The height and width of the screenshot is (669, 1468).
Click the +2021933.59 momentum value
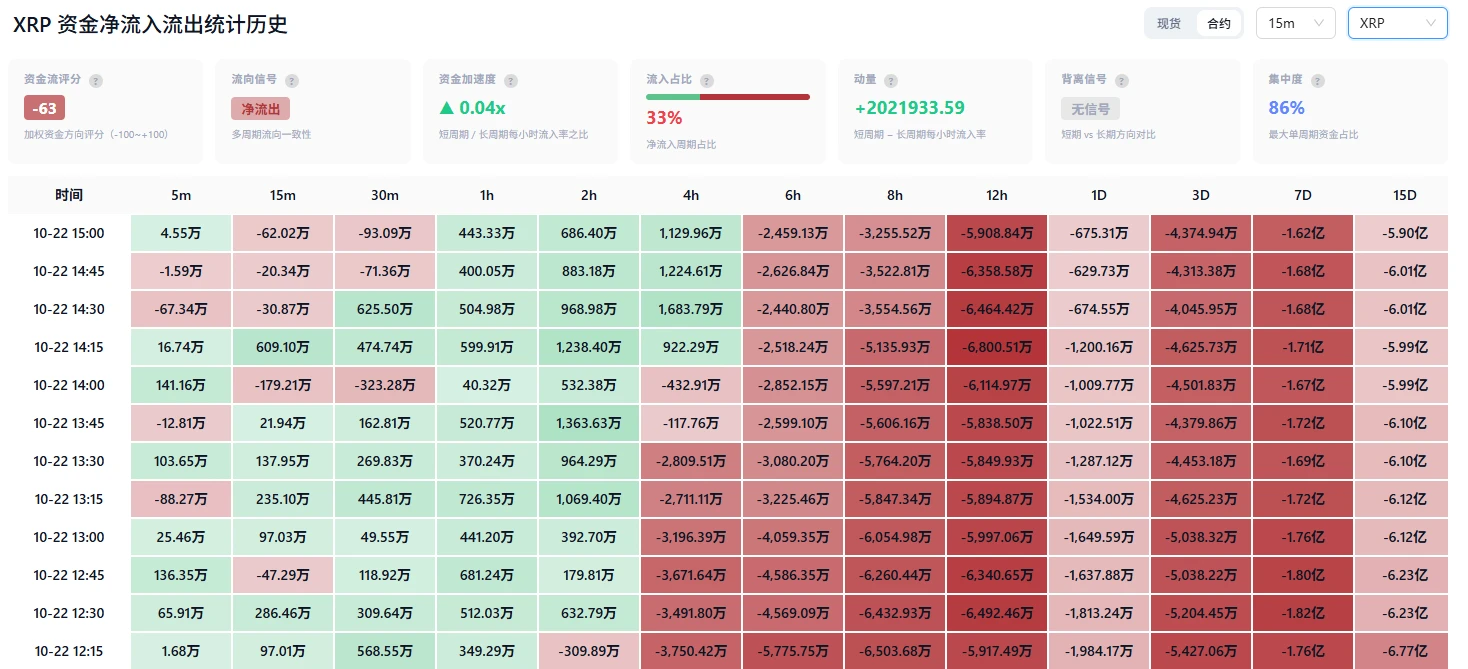tap(909, 108)
